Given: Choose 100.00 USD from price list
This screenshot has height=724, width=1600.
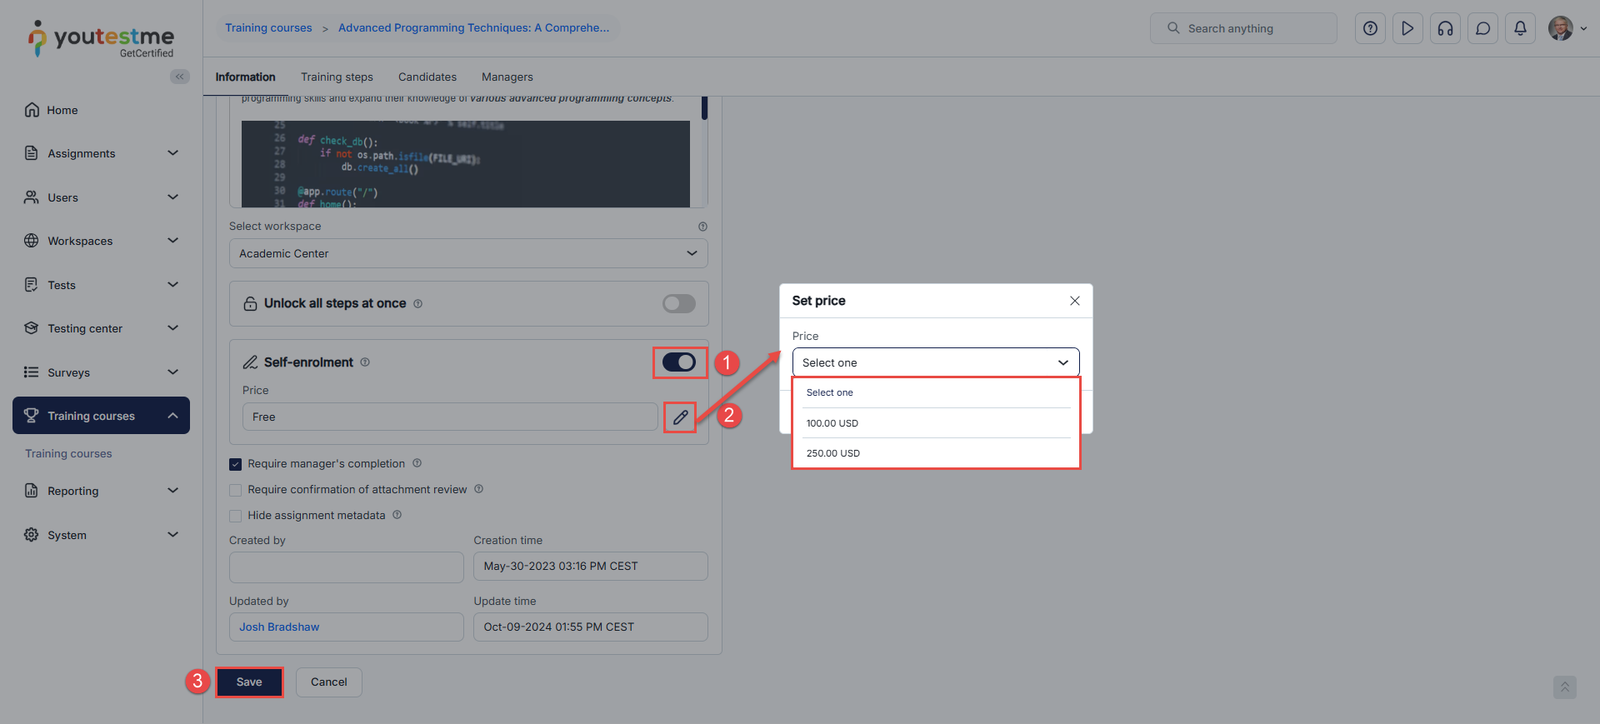Looking at the screenshot, I should coord(833,423).
